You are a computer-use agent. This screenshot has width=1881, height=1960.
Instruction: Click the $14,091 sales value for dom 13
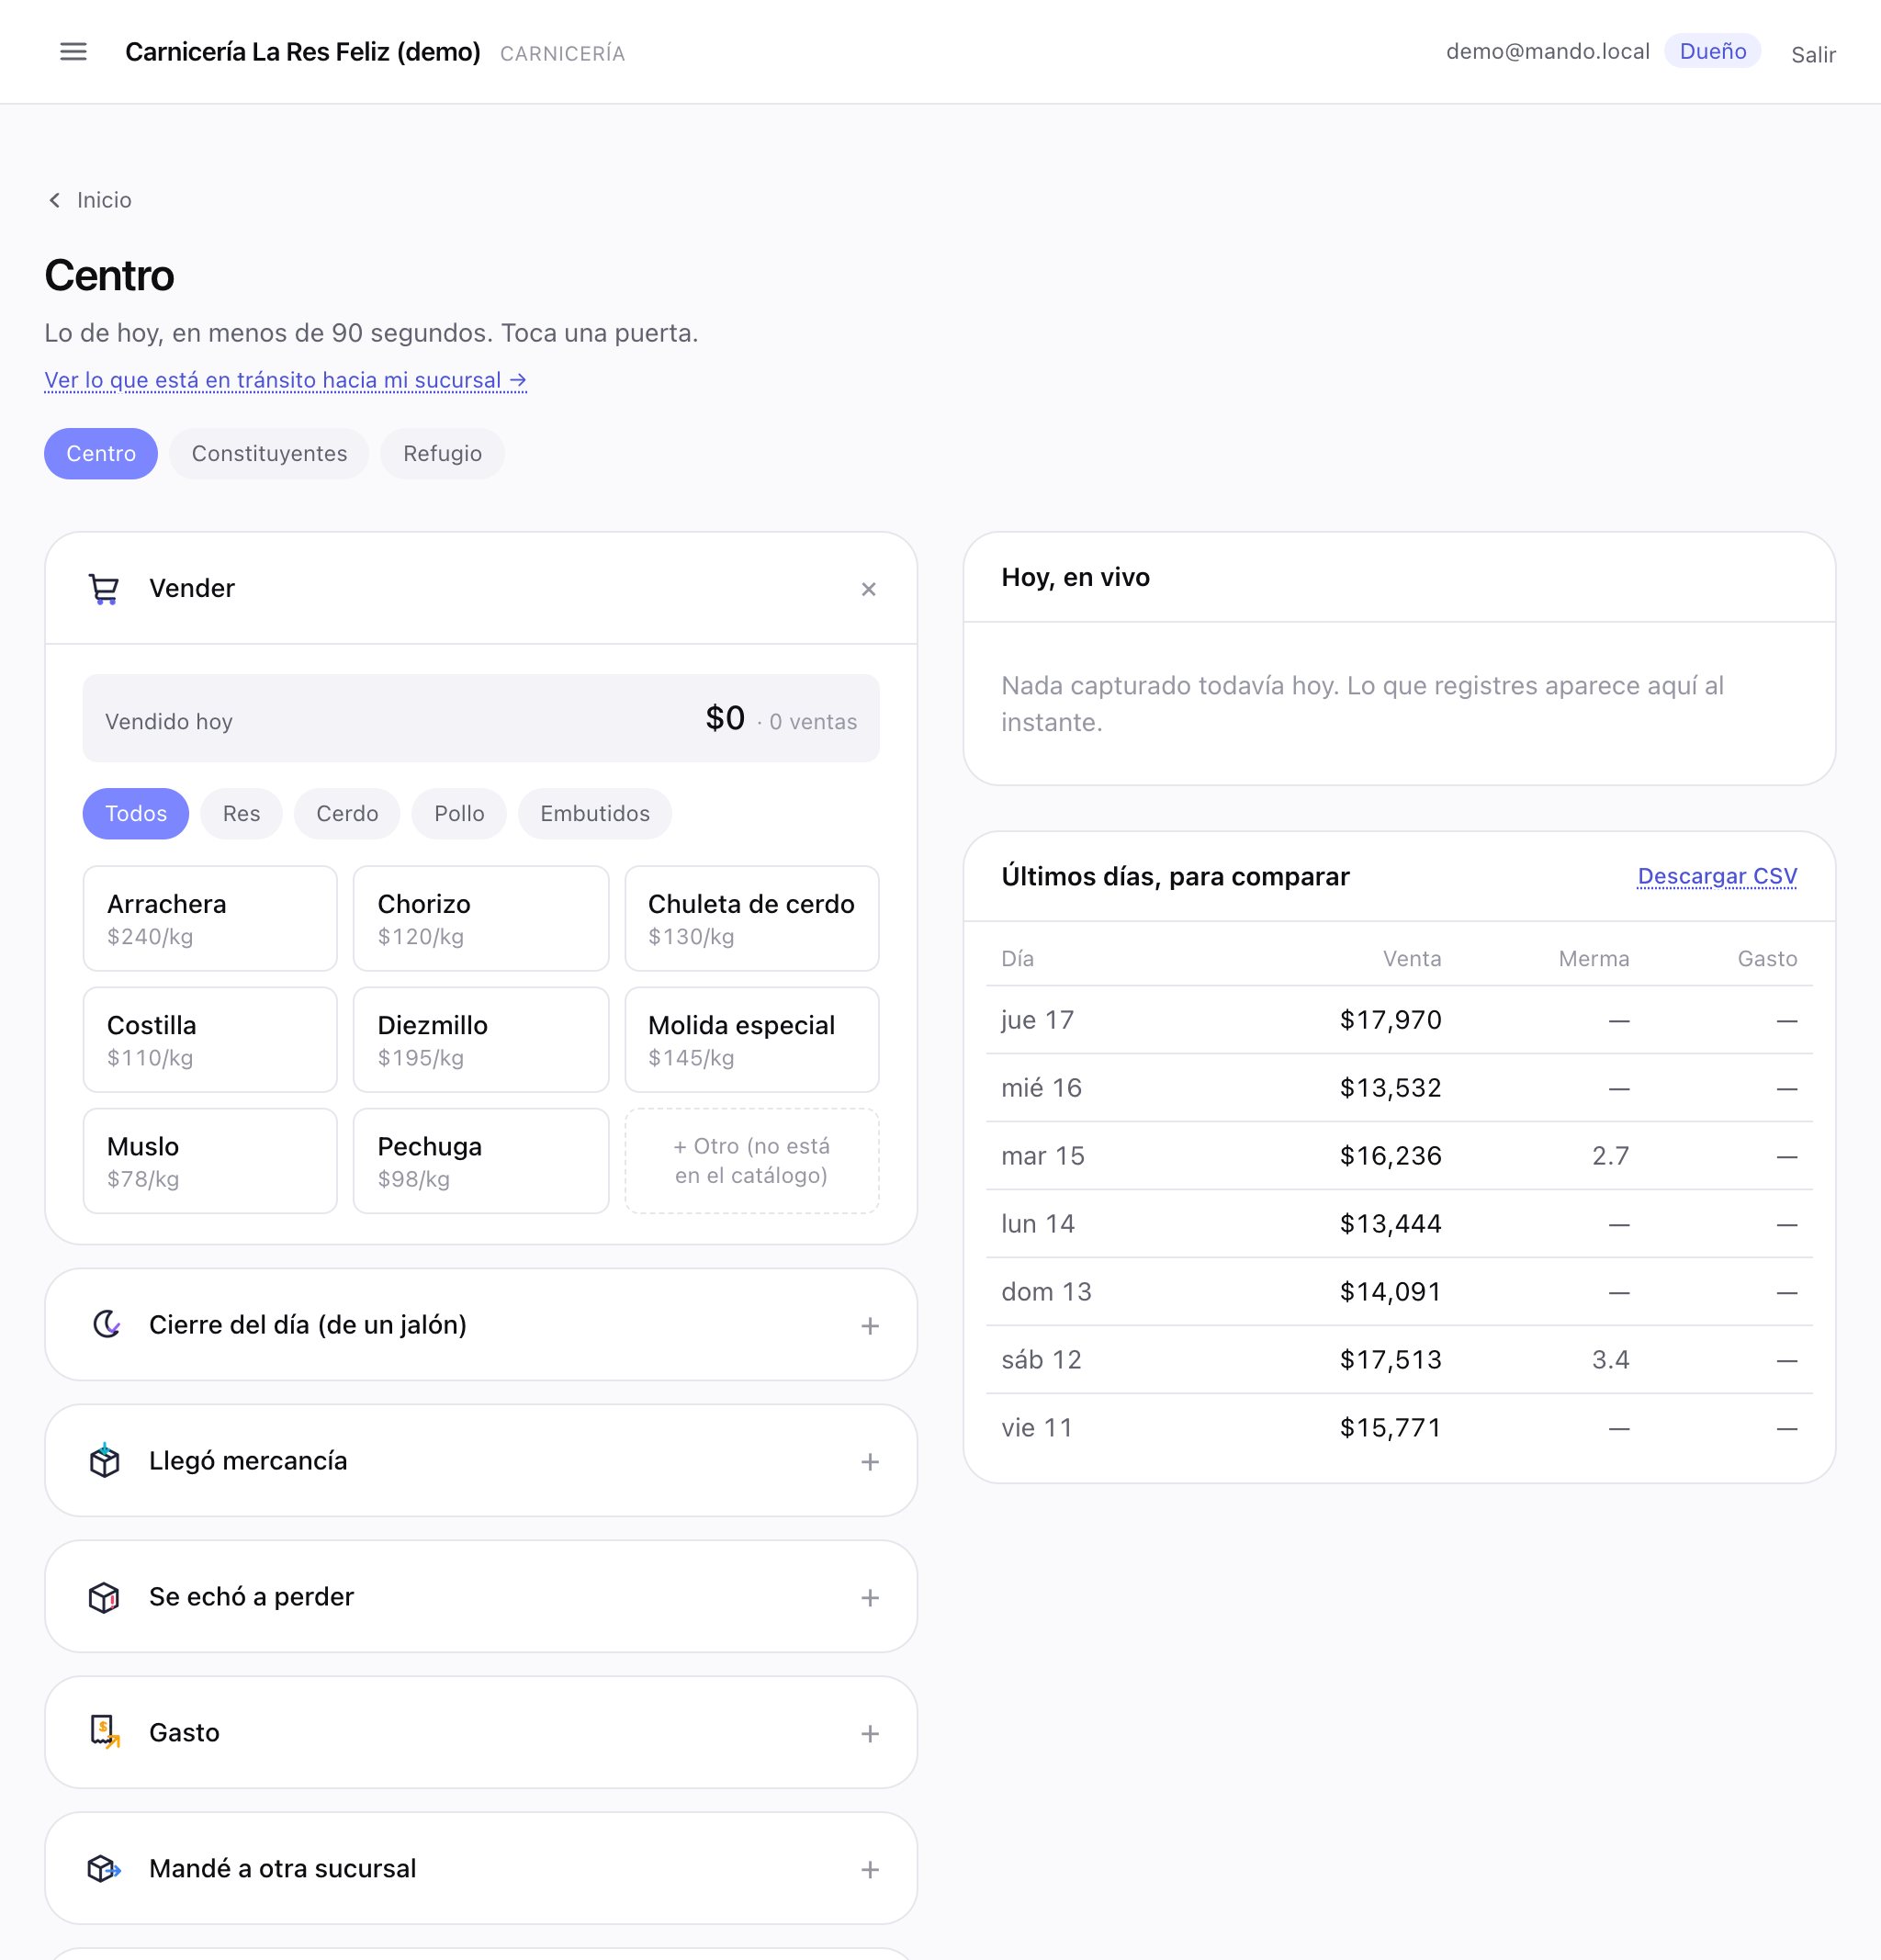pyautogui.click(x=1390, y=1292)
